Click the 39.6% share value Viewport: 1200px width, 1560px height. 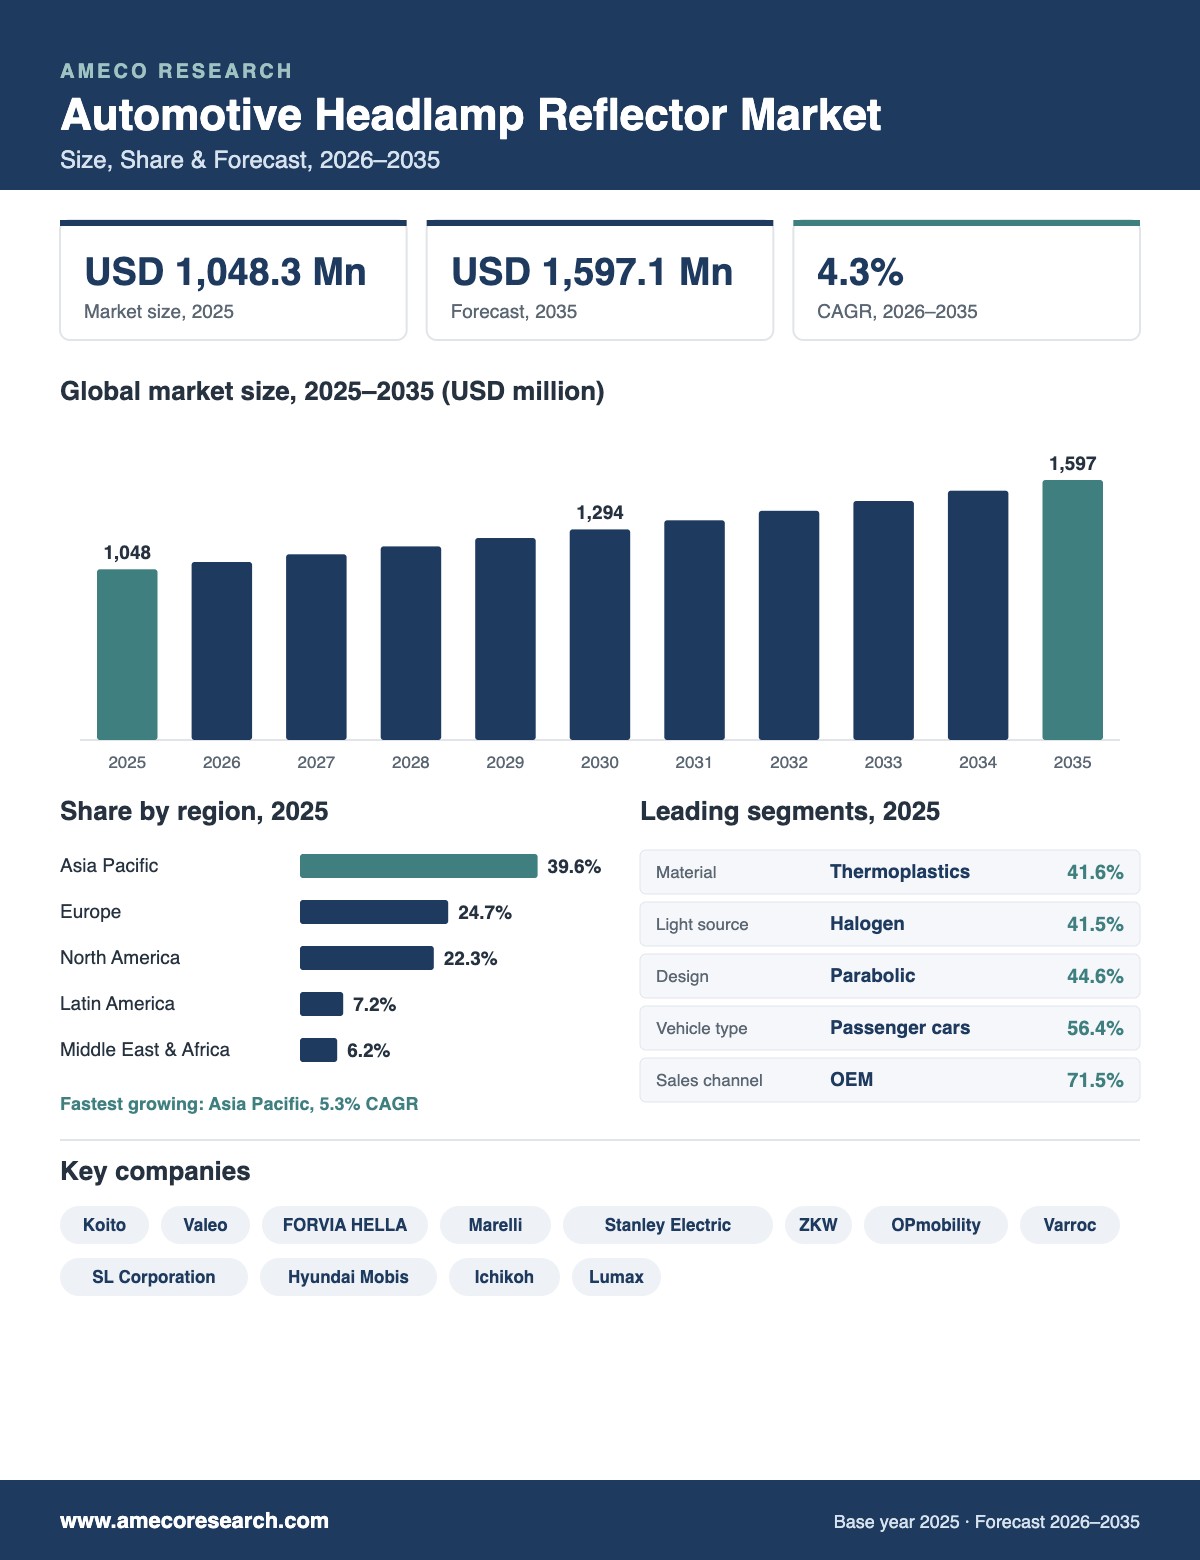click(x=574, y=866)
